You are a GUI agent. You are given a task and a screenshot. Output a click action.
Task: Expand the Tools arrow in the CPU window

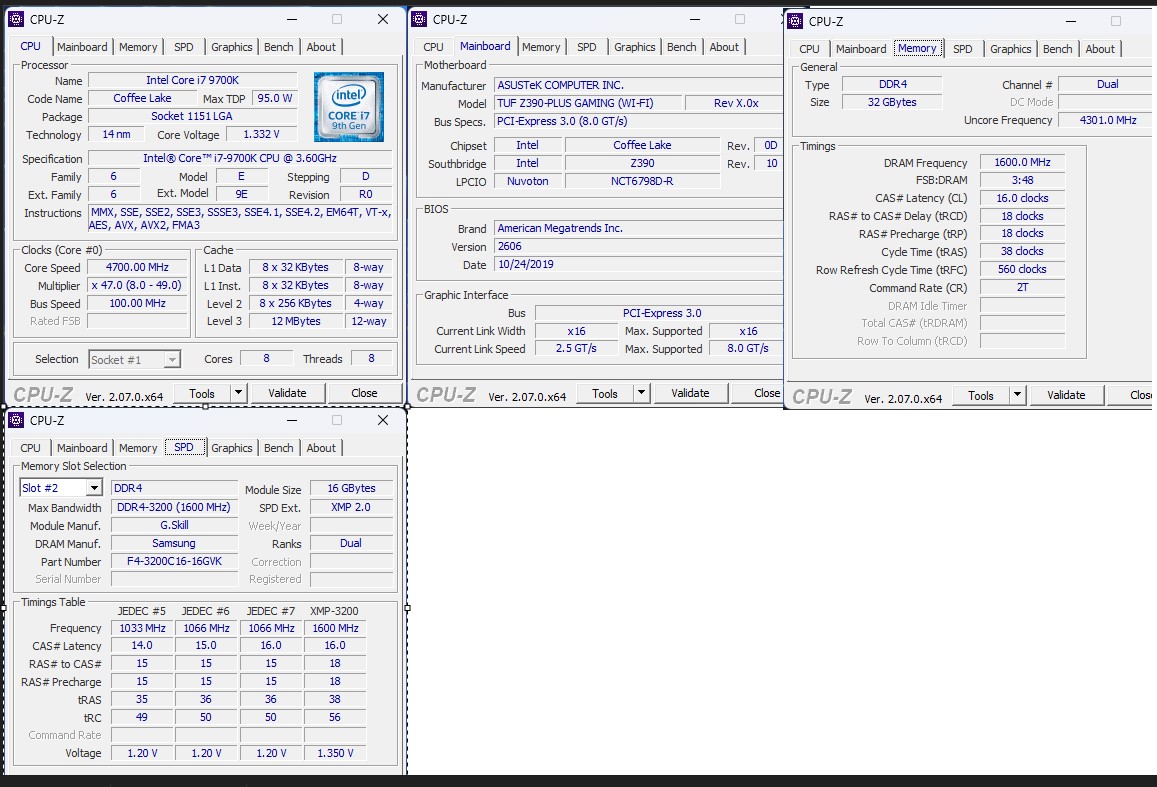point(238,392)
